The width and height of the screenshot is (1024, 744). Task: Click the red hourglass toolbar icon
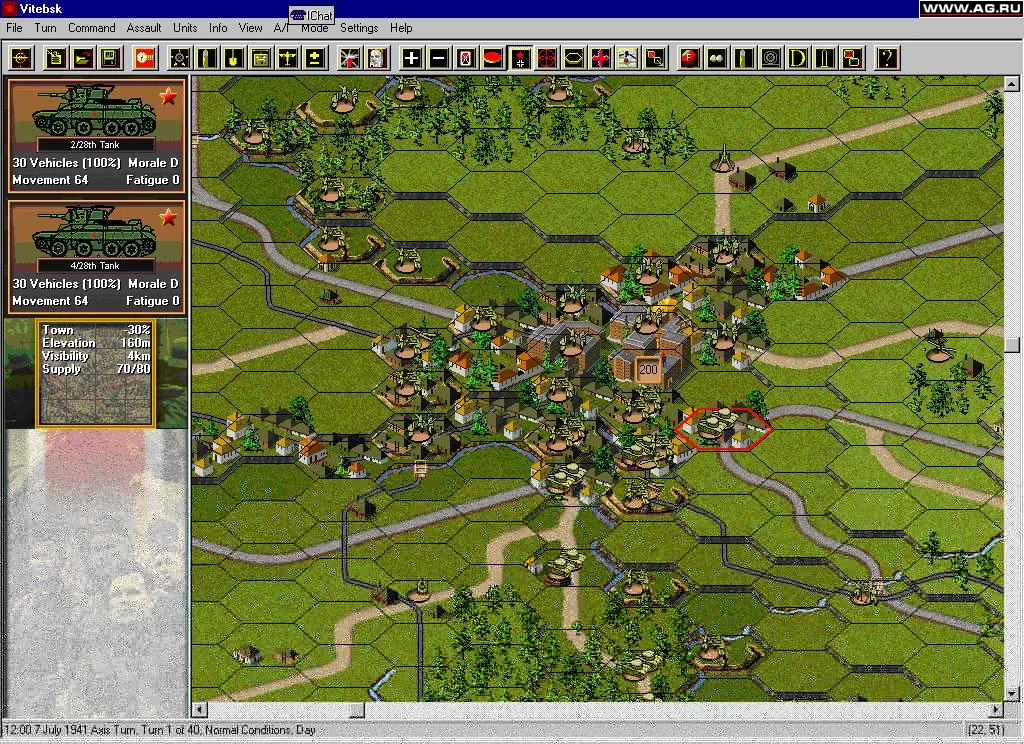click(x=465, y=58)
